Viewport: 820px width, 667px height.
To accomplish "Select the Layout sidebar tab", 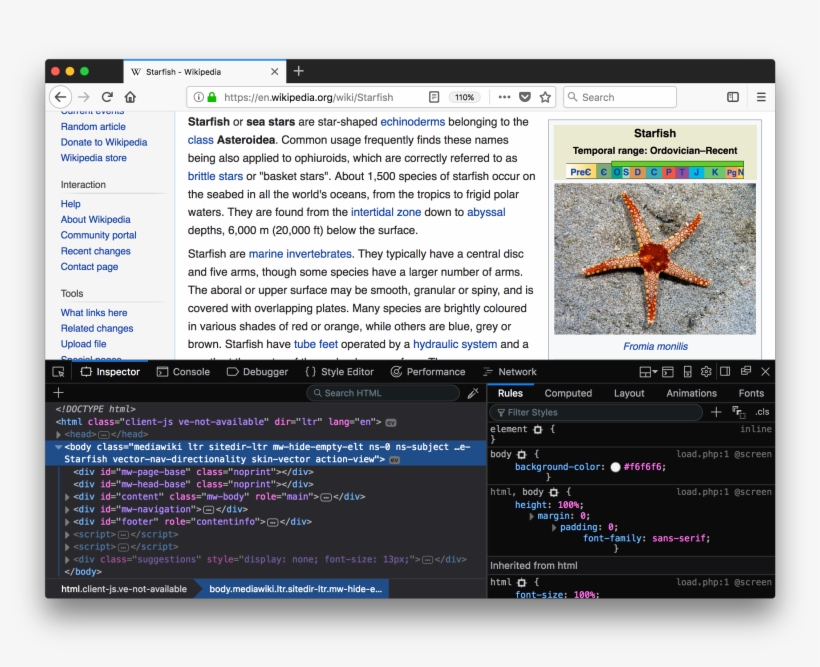I will (x=629, y=393).
